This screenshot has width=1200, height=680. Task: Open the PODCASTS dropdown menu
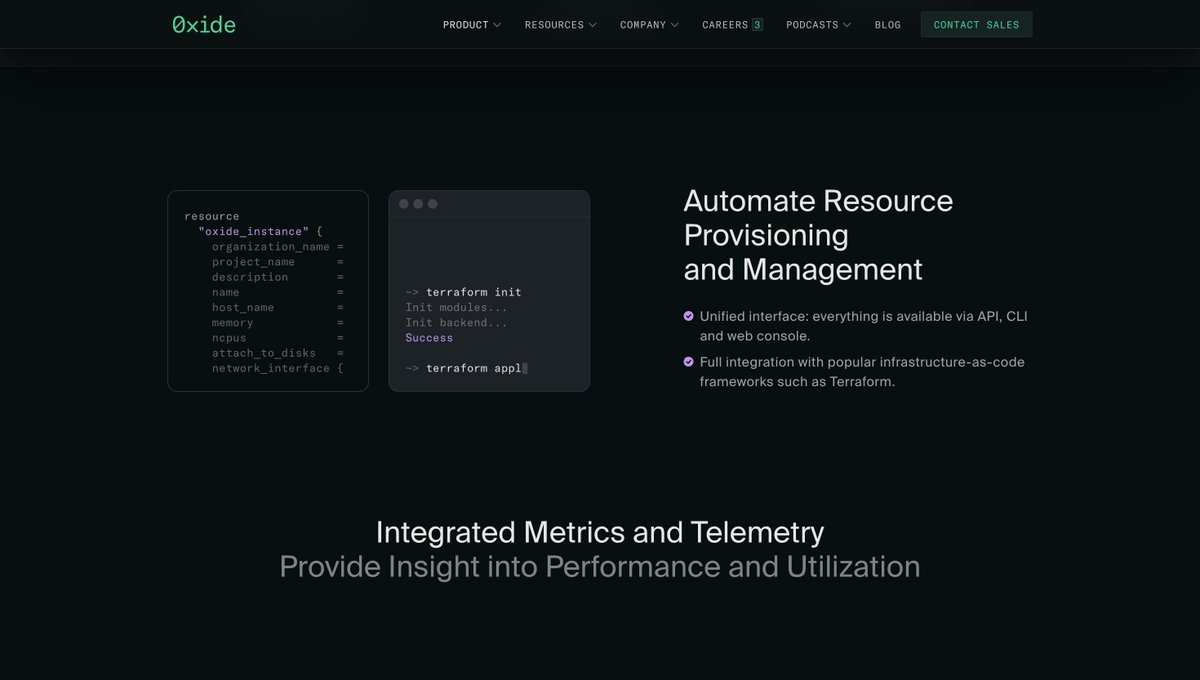pyautogui.click(x=818, y=25)
